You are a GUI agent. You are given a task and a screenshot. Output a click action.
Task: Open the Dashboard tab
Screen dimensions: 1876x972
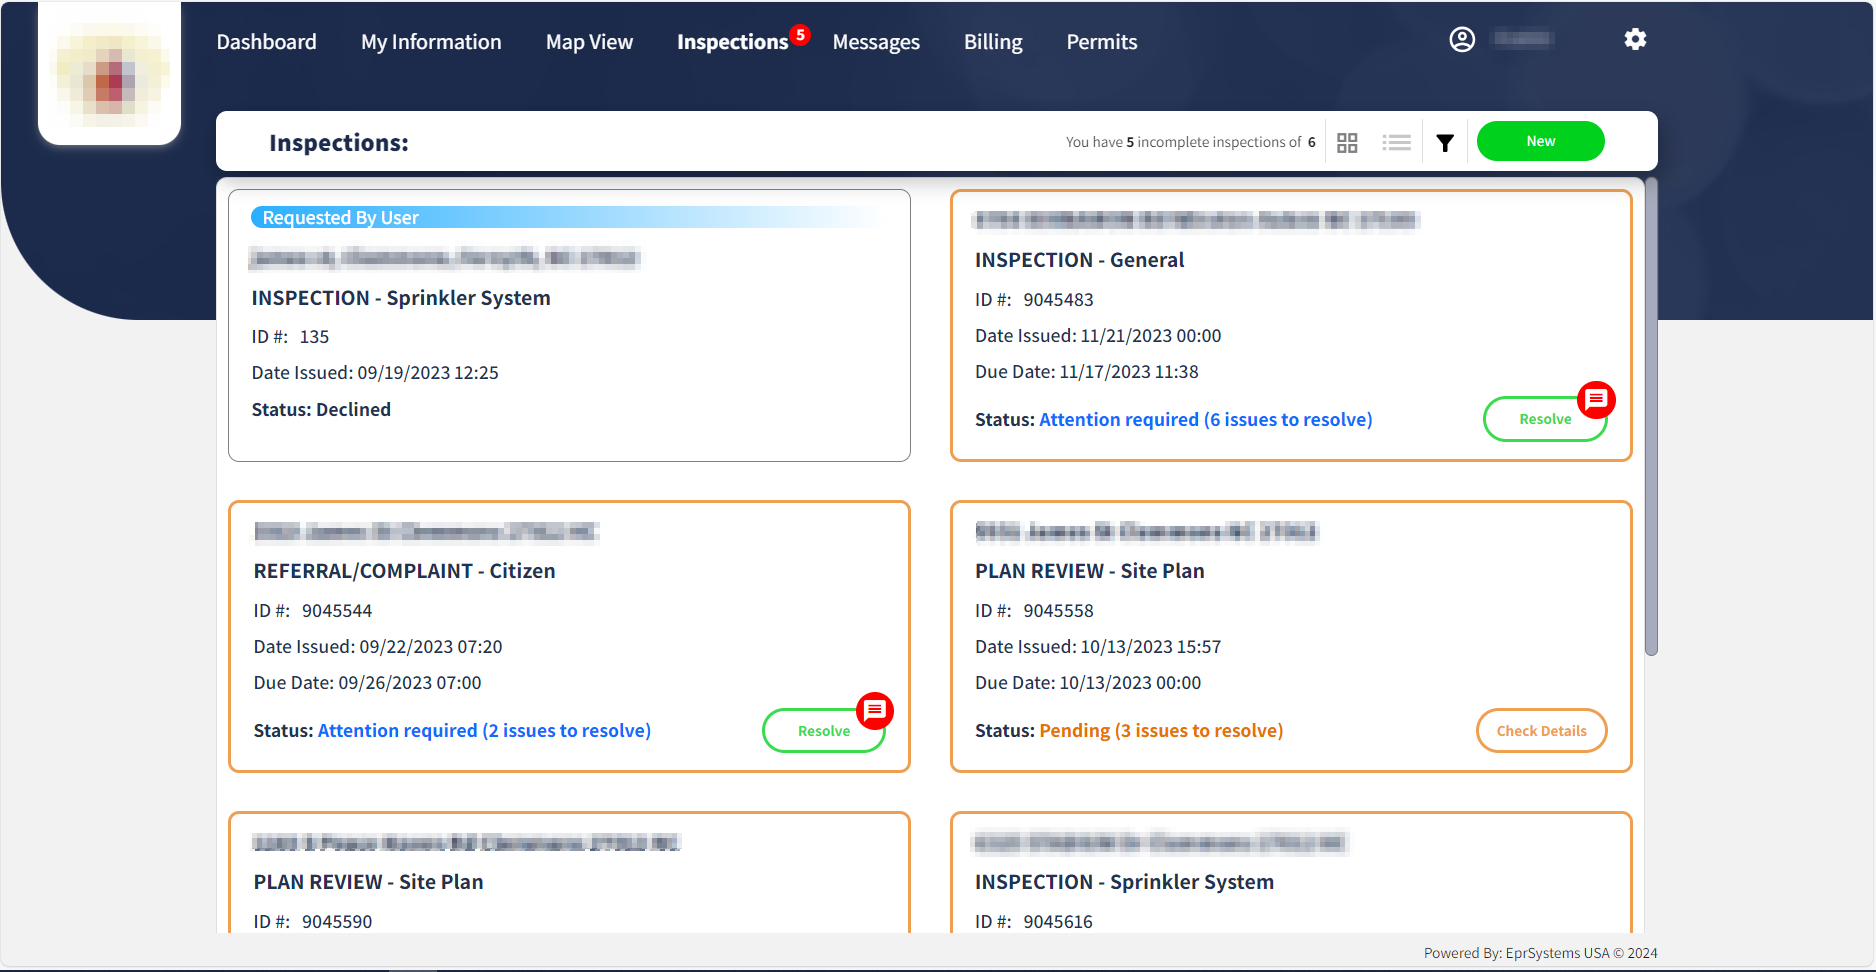(x=266, y=42)
